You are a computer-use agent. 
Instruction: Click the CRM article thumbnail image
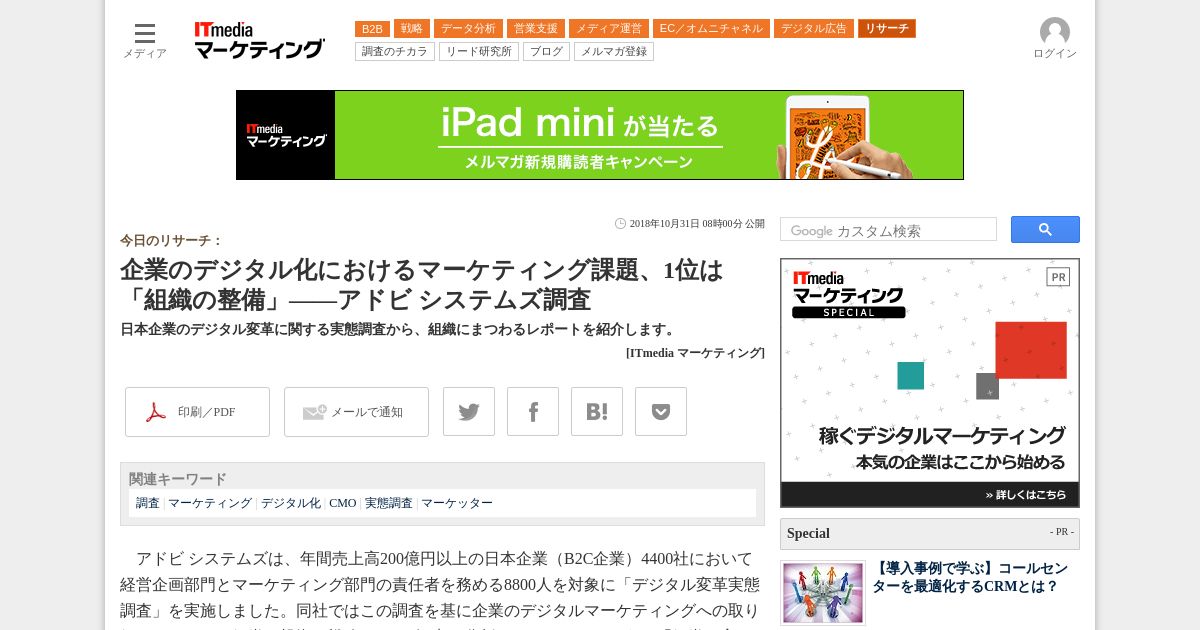[x=823, y=593]
